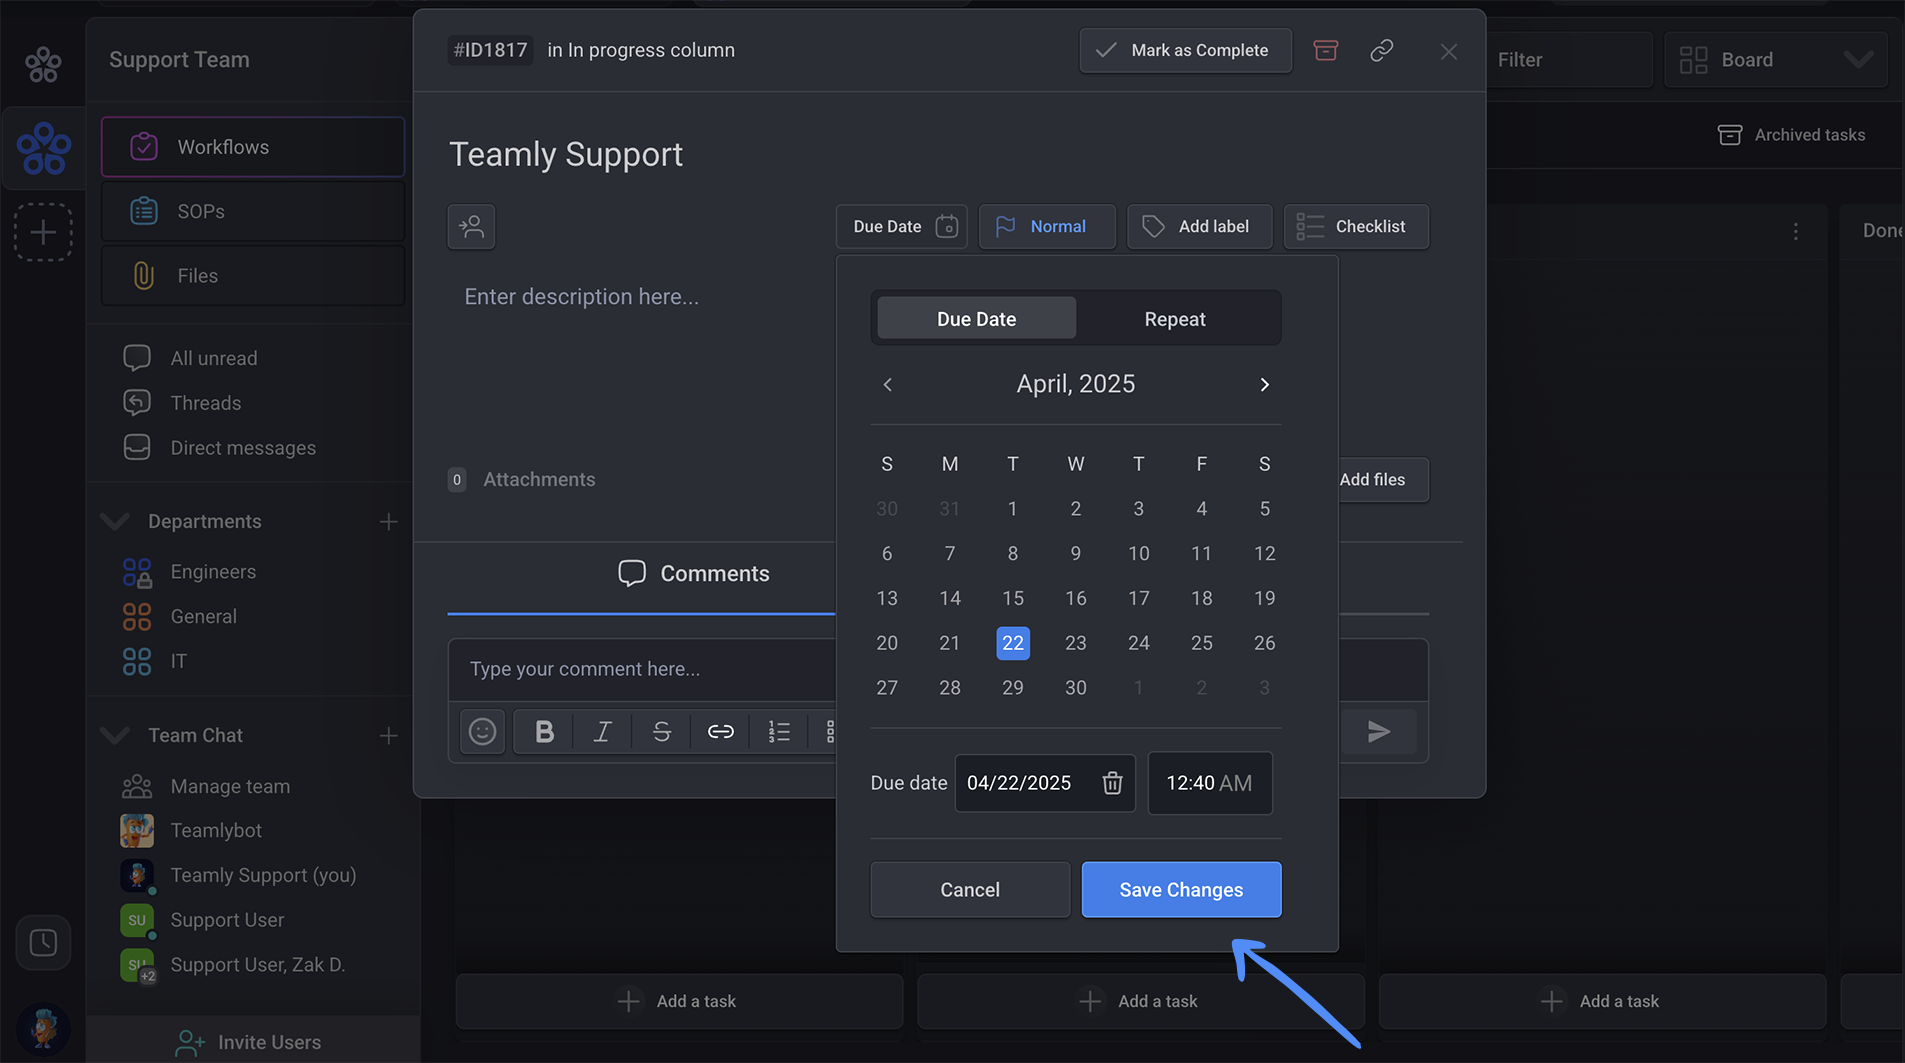Select April 15 in calendar
This screenshot has width=1905, height=1063.
tap(1013, 598)
